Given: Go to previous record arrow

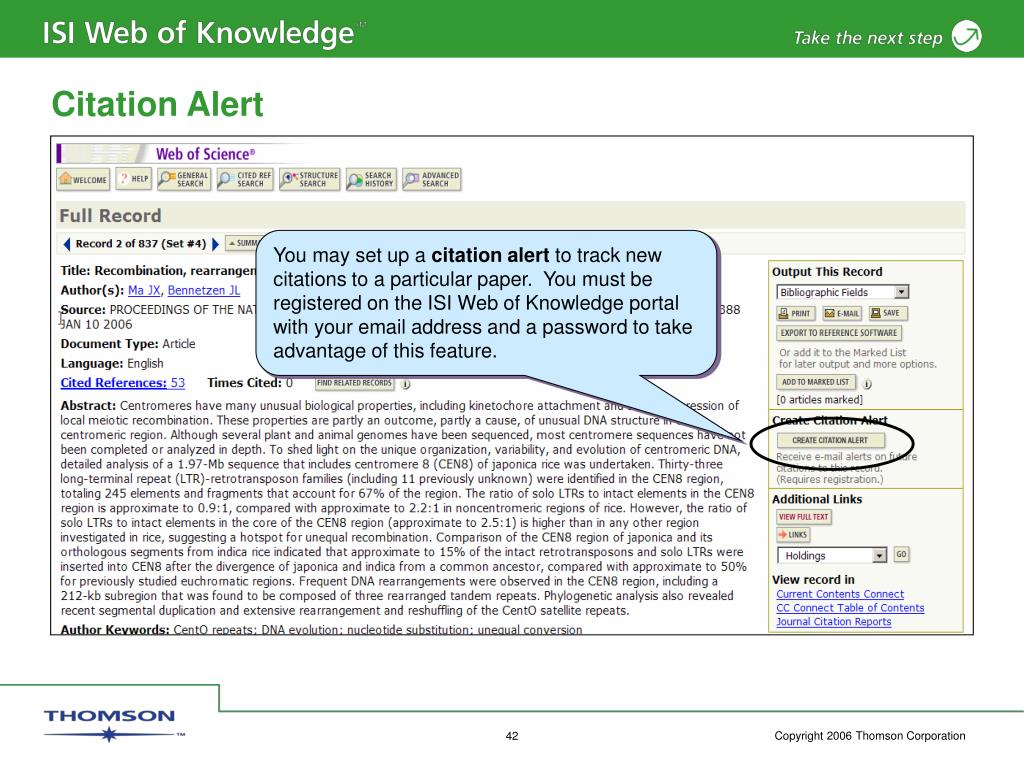Looking at the screenshot, I should (67, 244).
